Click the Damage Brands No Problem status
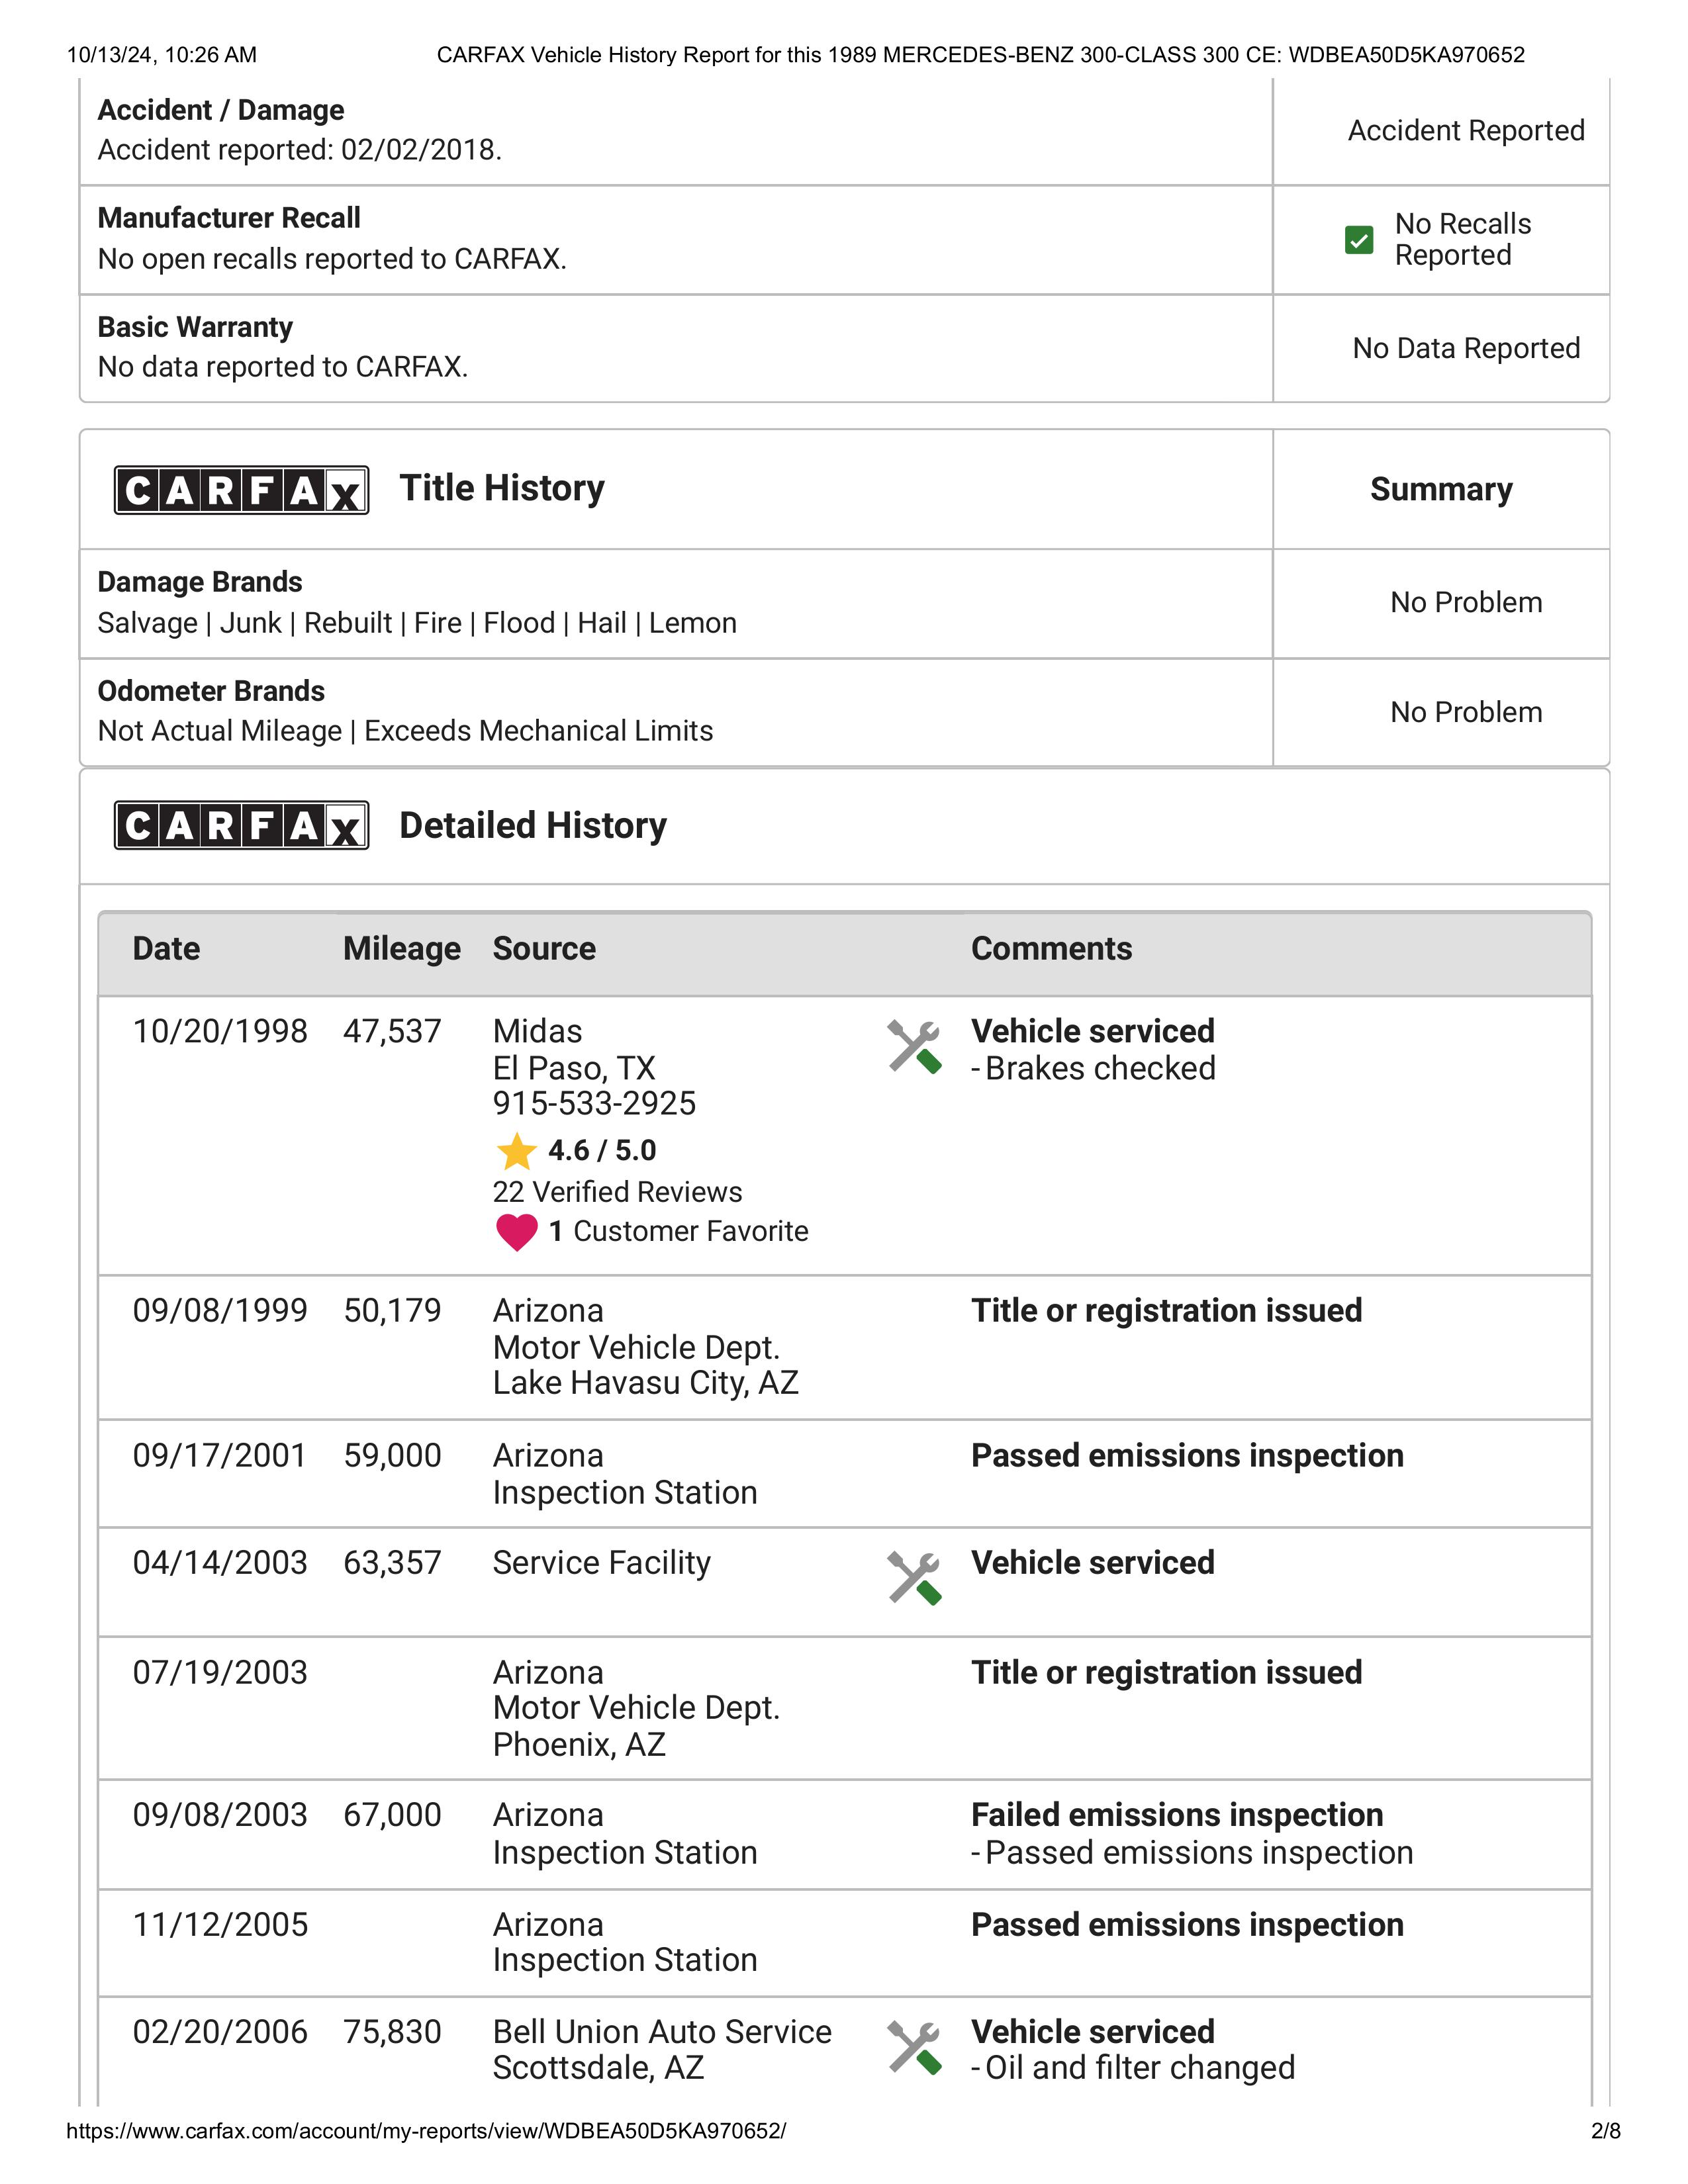The image size is (1688, 2184). coord(1466,603)
